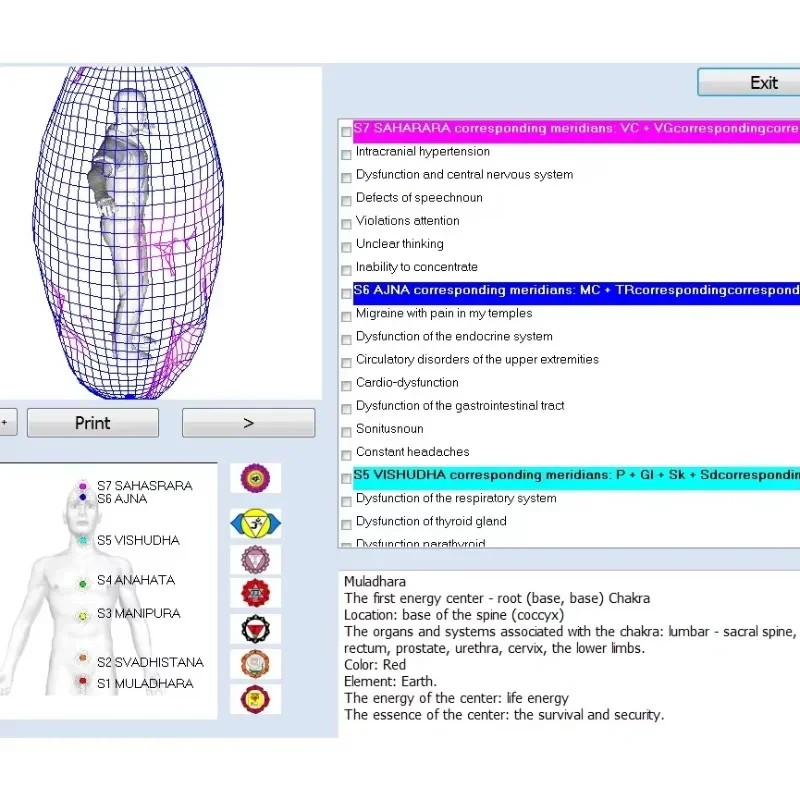Click the orange S2 Svadhistana chakra icon

click(x=255, y=663)
